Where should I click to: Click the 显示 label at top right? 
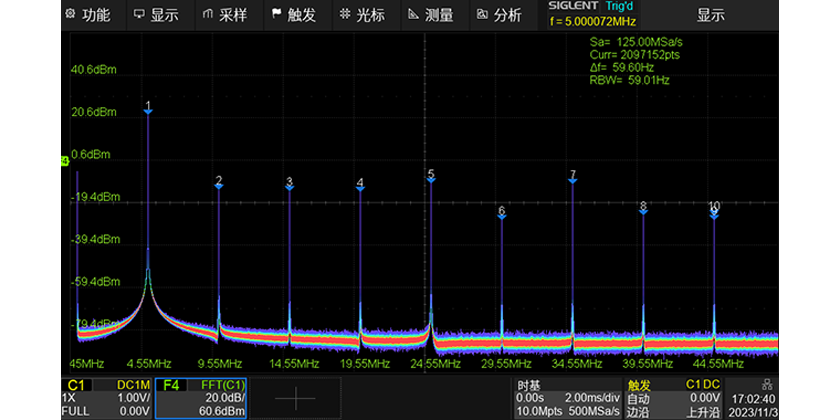coord(710,15)
